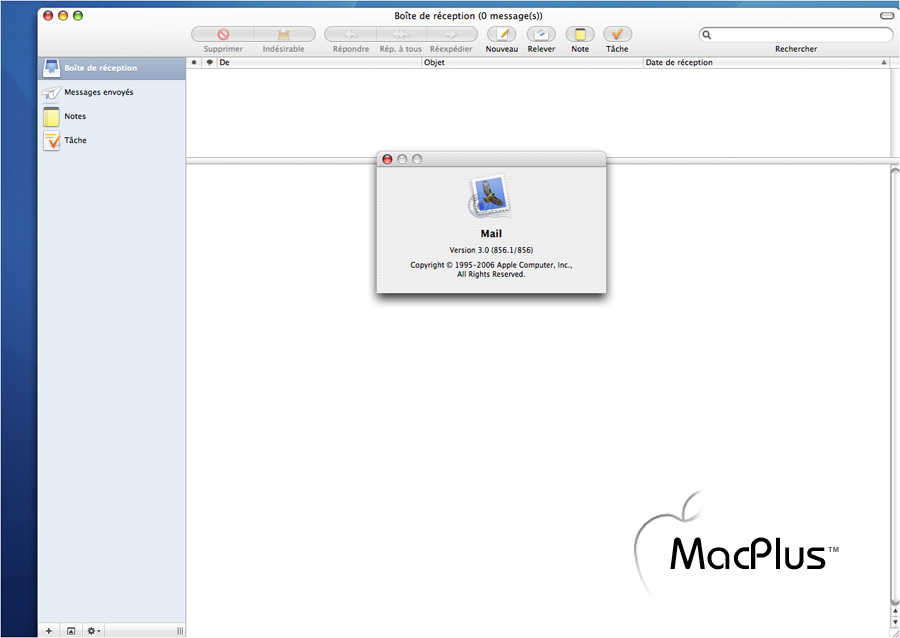Fetch new mail with the Relever button

(541, 34)
